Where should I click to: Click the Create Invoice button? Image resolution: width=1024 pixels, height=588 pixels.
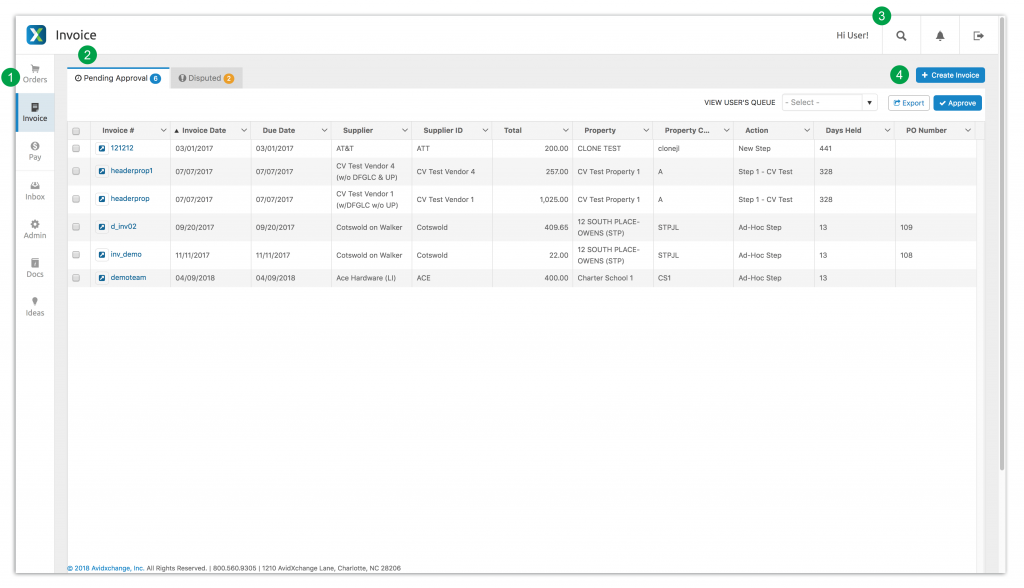click(950, 75)
